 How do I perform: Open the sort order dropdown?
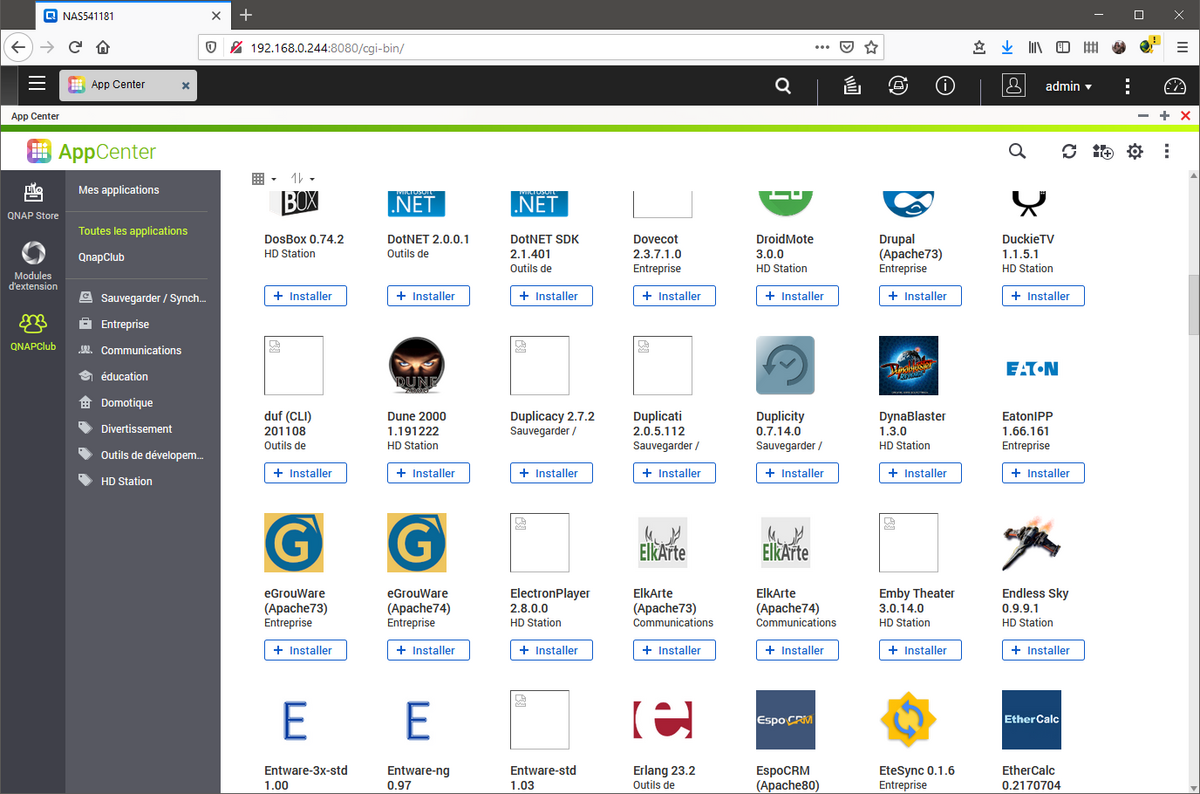coord(302,178)
